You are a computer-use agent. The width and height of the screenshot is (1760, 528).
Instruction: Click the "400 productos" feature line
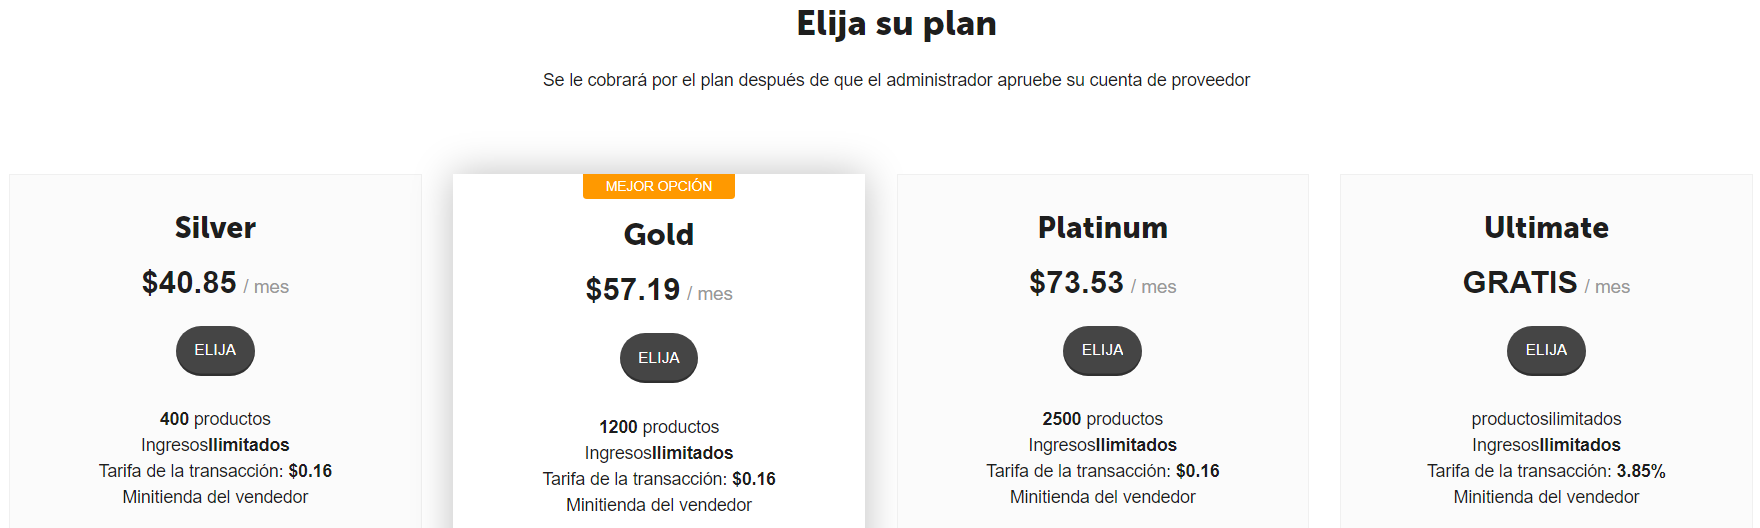pyautogui.click(x=215, y=419)
